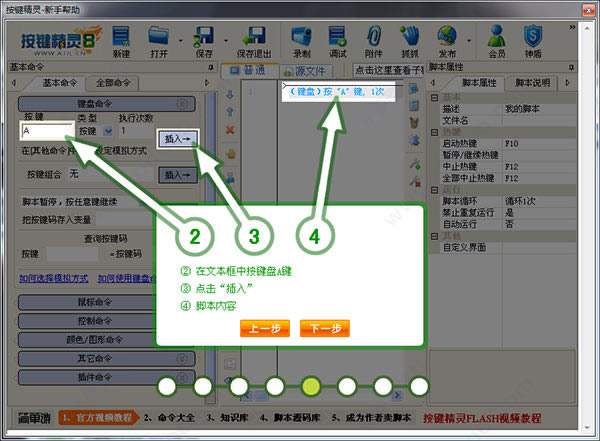Click the 神盾 shield icon
Screen dimensions: 600x441
click(533, 42)
